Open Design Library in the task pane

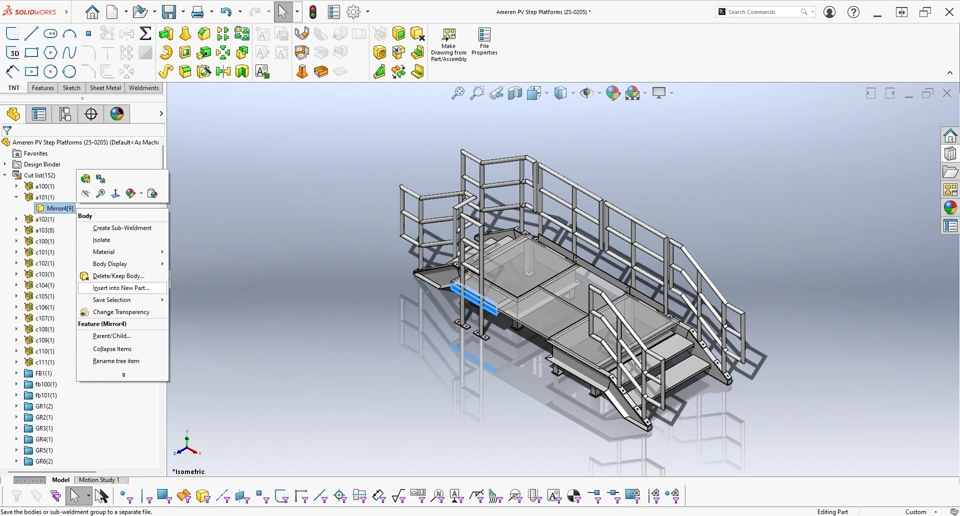point(950,154)
